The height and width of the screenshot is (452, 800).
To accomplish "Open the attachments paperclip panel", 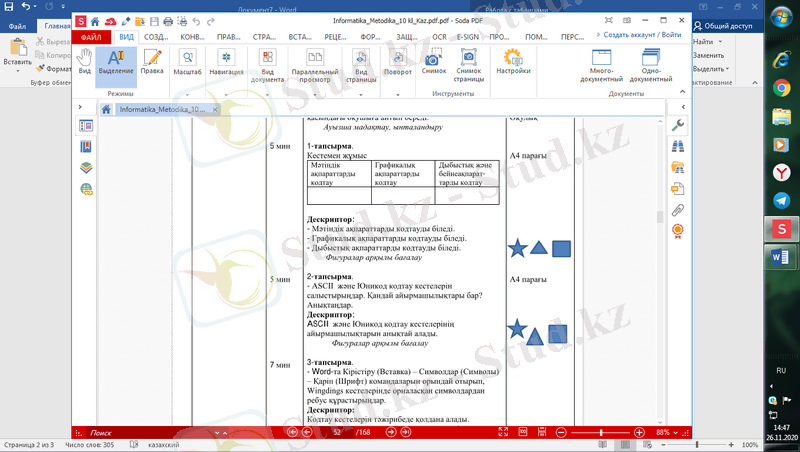I will pyautogui.click(x=678, y=209).
